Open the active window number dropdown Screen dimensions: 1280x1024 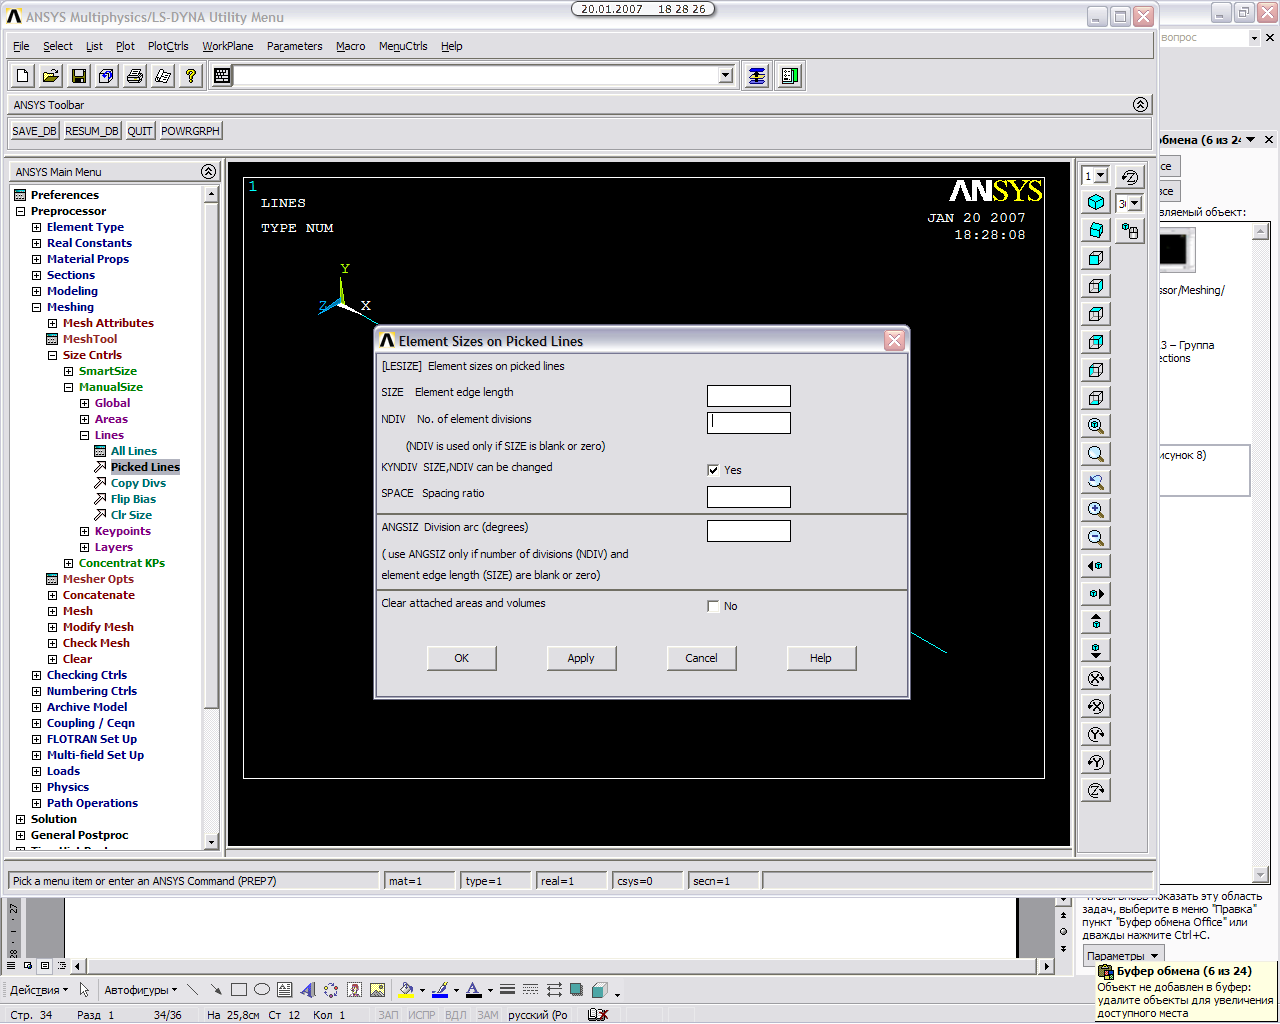point(1101,176)
